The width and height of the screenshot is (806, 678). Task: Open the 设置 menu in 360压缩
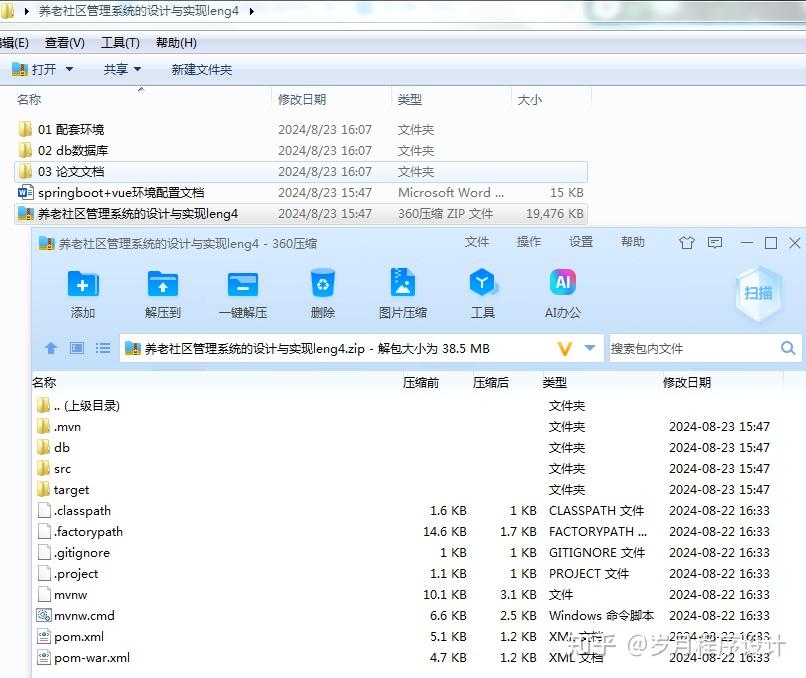(581, 242)
